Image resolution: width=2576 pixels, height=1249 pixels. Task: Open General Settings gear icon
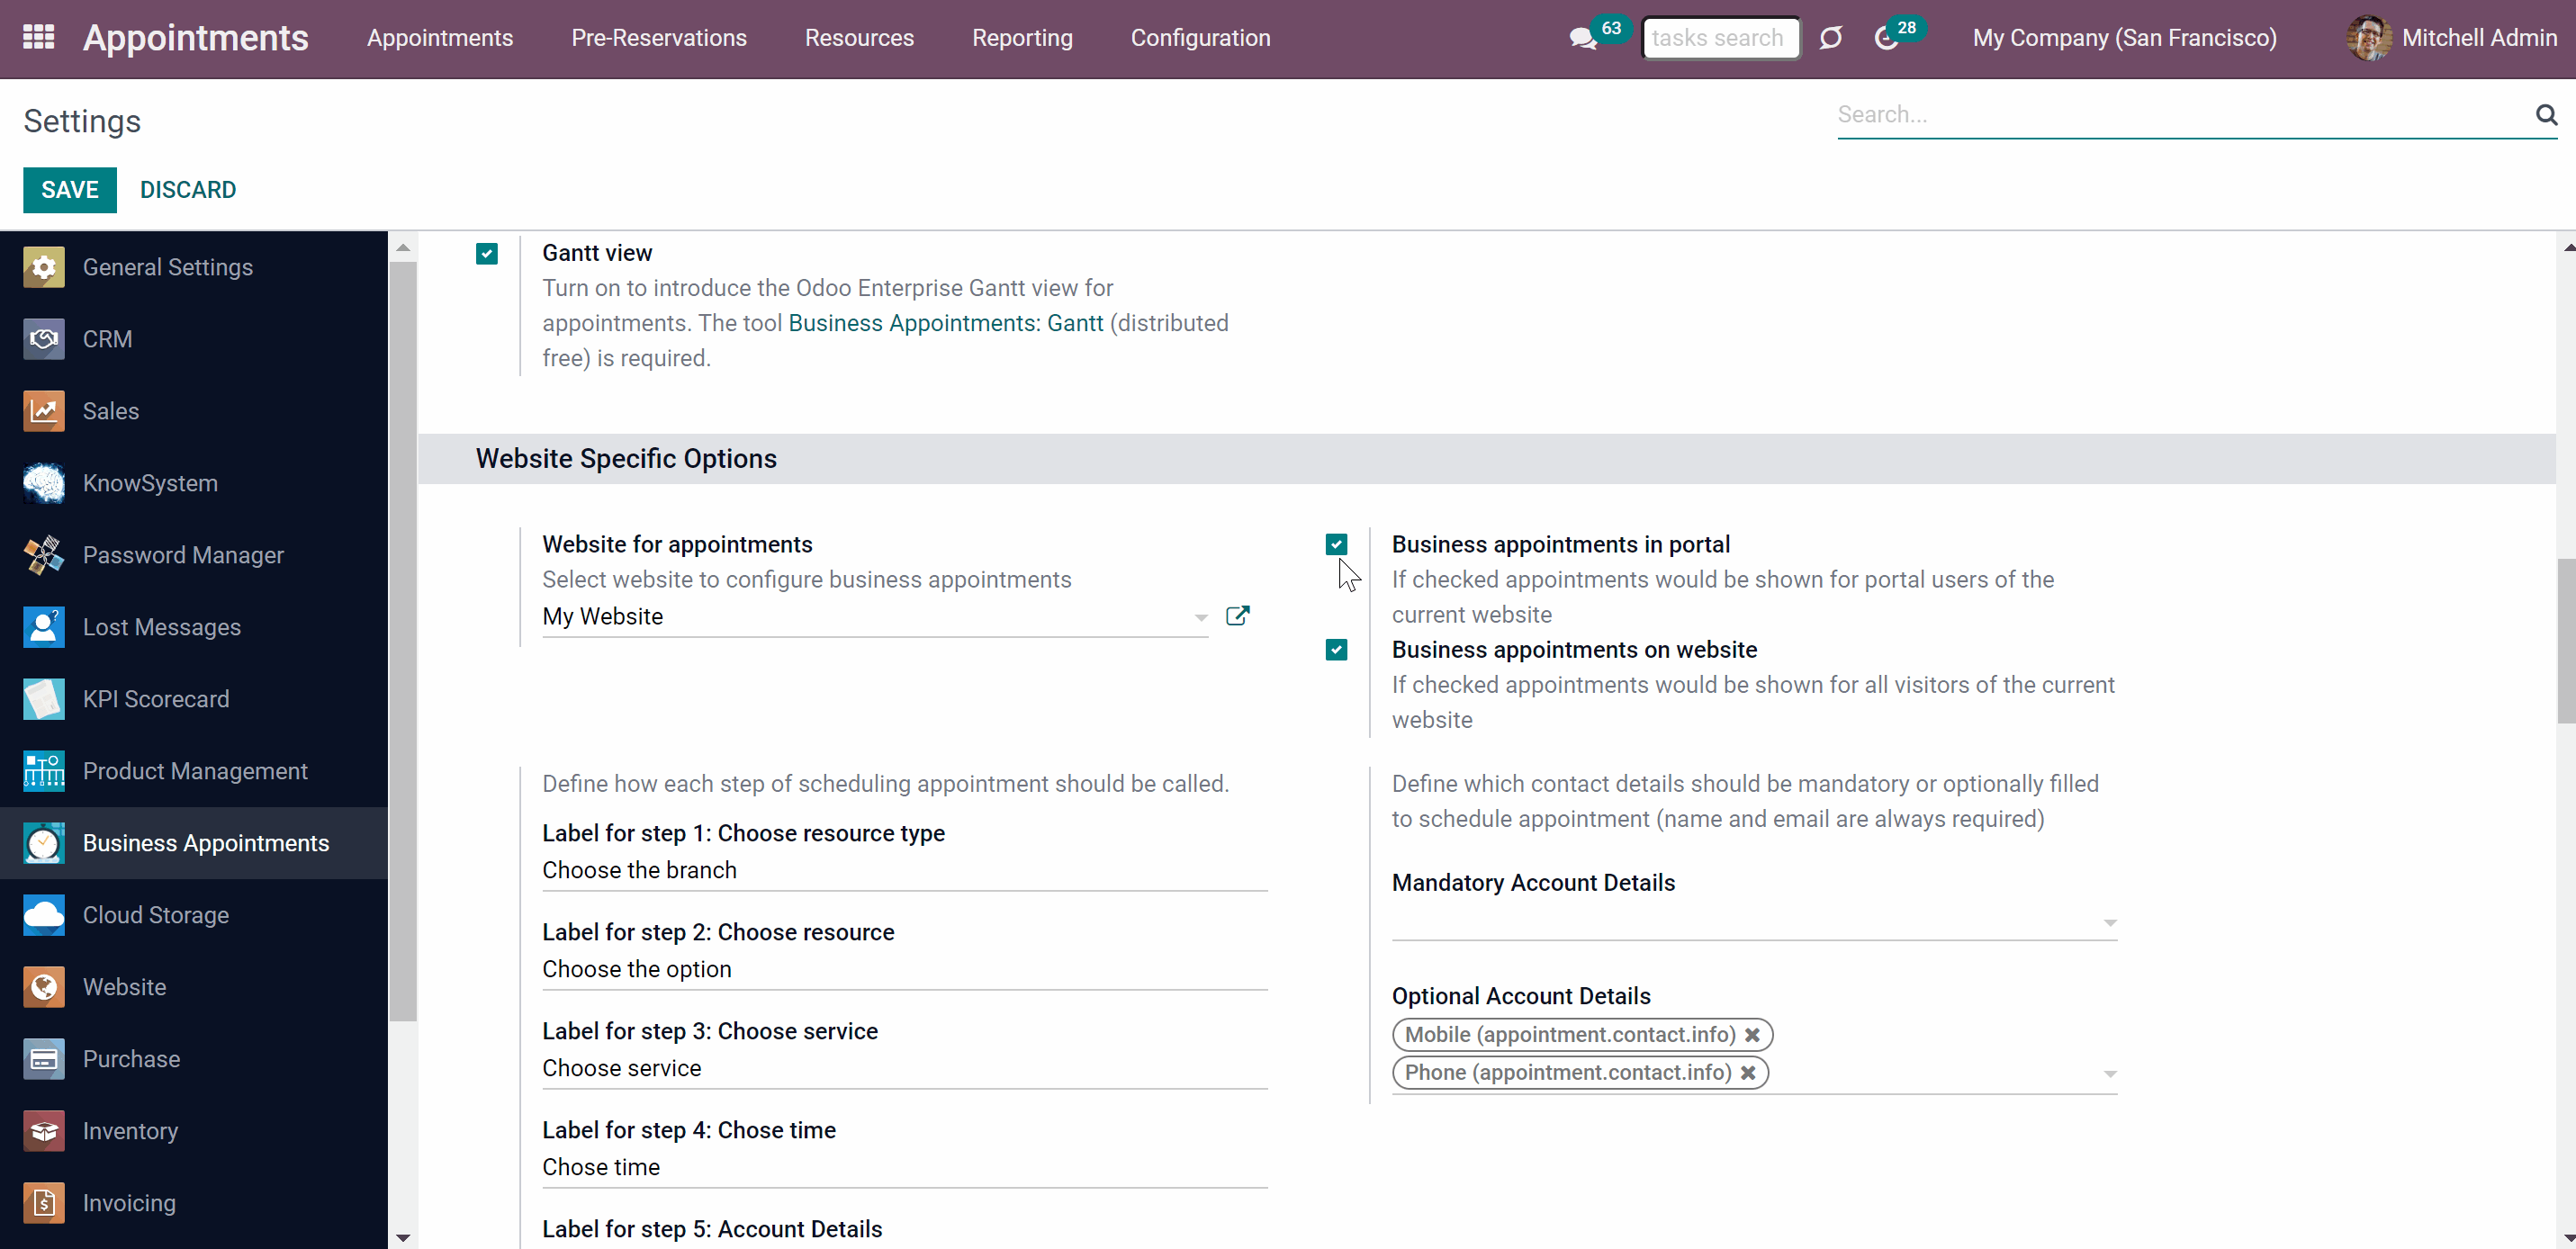point(44,267)
